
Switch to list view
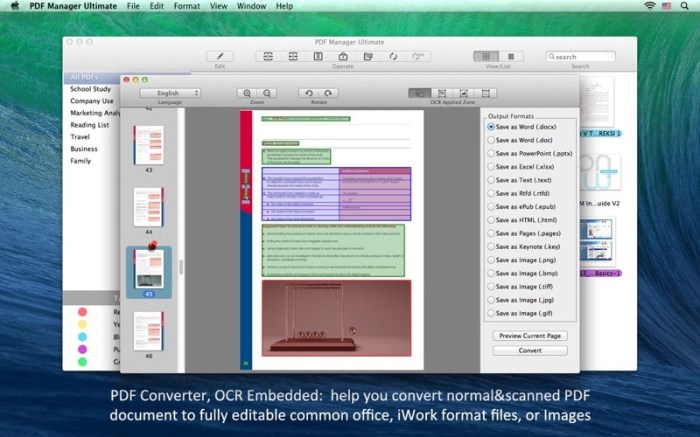coord(511,56)
